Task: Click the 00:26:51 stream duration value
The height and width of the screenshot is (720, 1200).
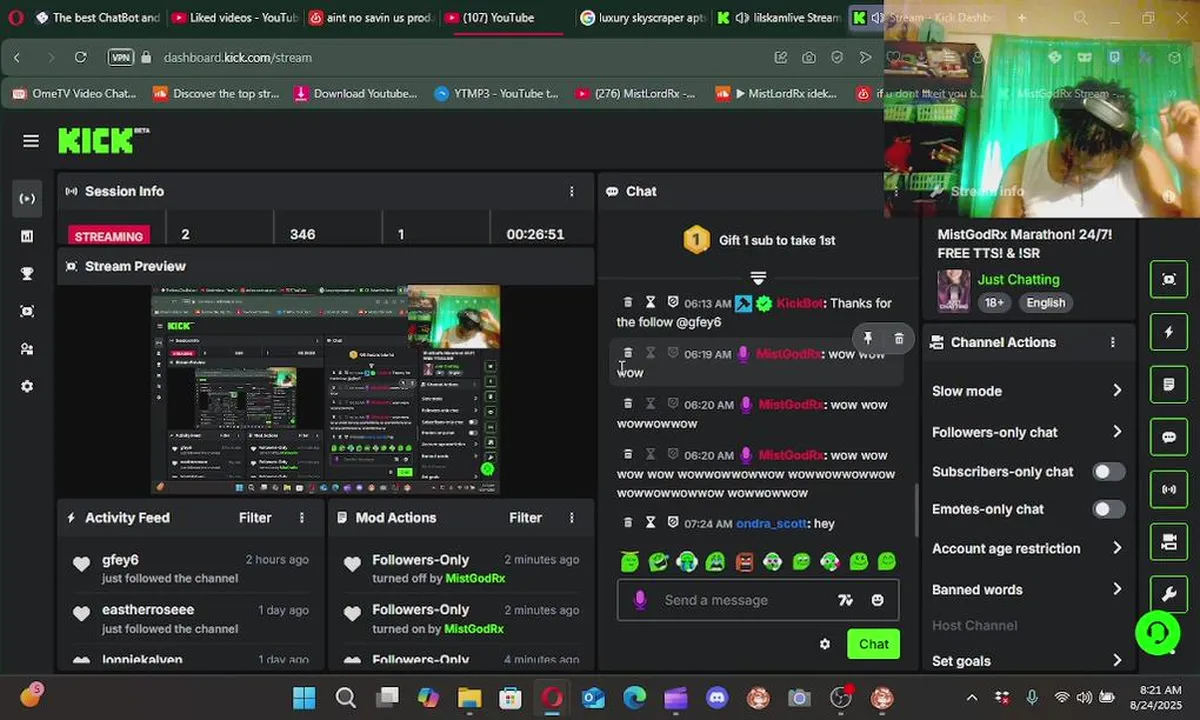Action: pos(535,234)
